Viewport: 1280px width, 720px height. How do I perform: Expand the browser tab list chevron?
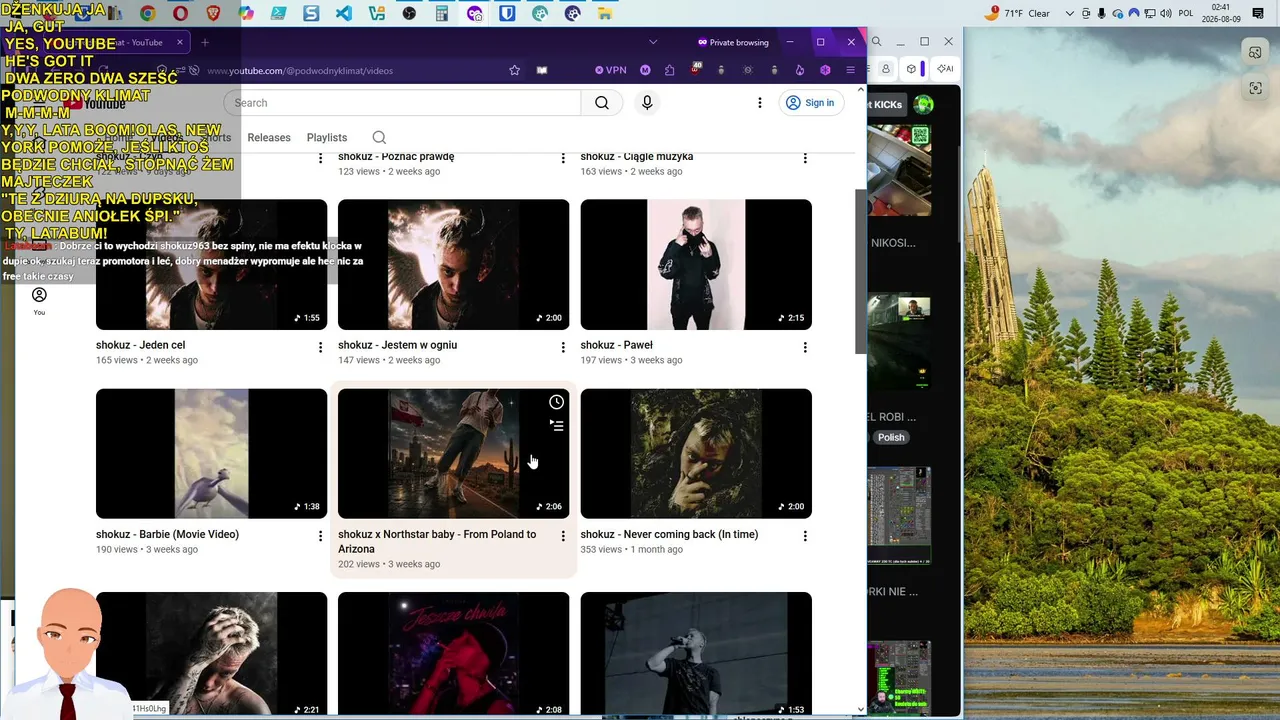653,42
